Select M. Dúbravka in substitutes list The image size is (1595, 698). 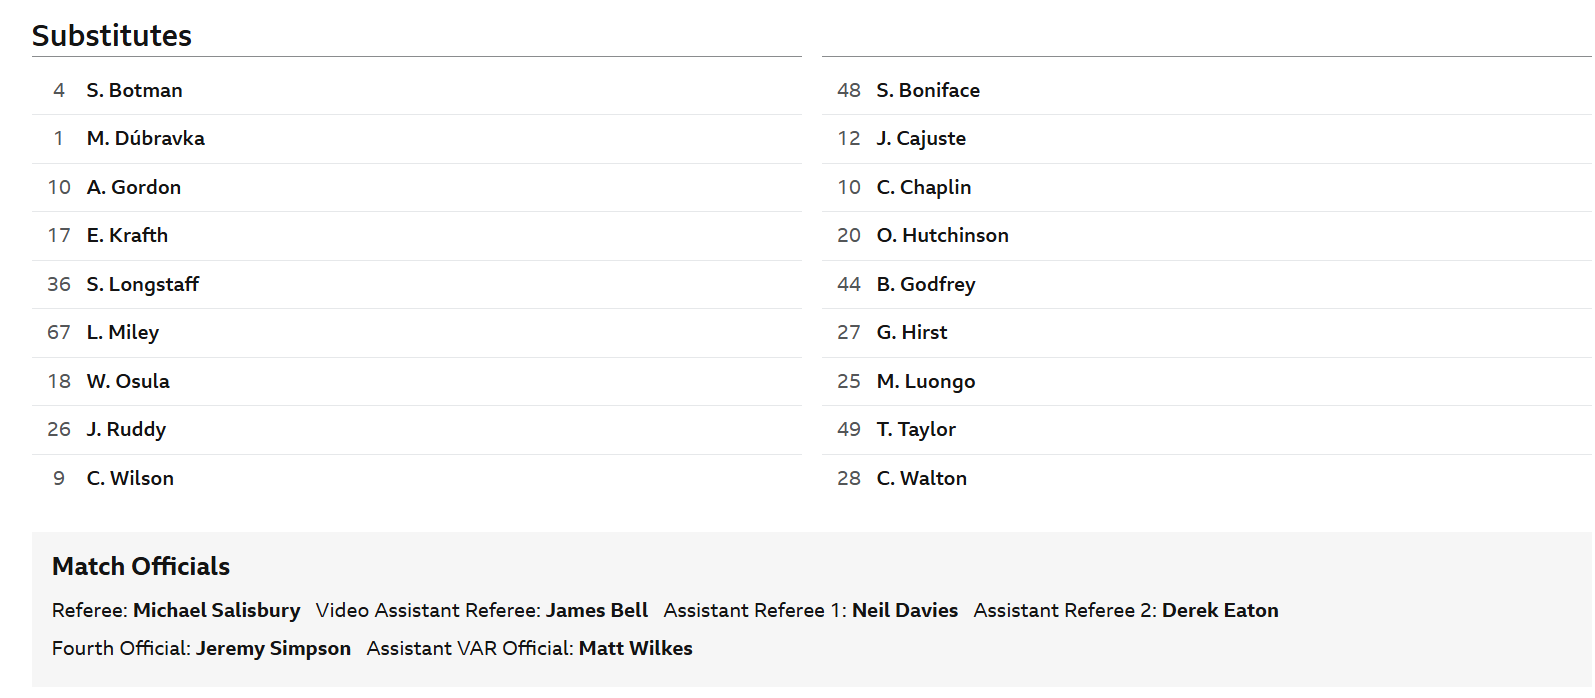tap(145, 138)
